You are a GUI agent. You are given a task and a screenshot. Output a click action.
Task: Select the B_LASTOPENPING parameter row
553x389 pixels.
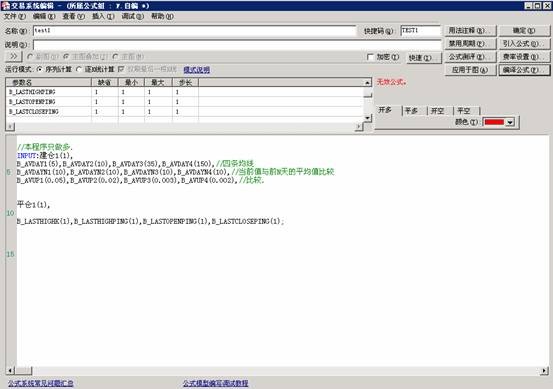(x=185, y=102)
